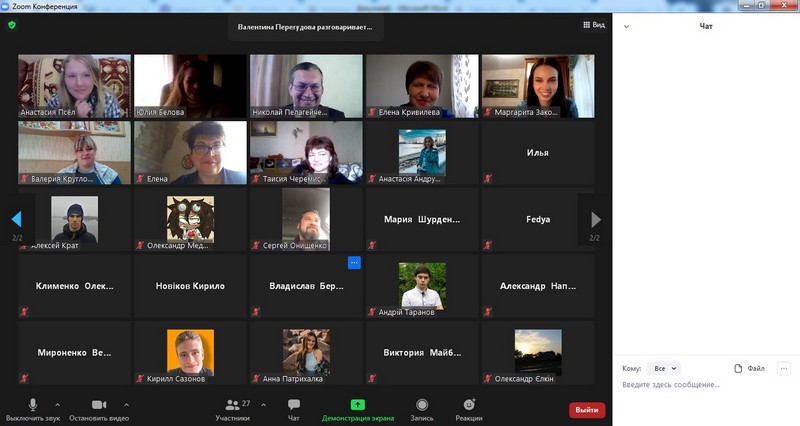Click Олександр Мед cartoon avatar tile

coord(190,219)
